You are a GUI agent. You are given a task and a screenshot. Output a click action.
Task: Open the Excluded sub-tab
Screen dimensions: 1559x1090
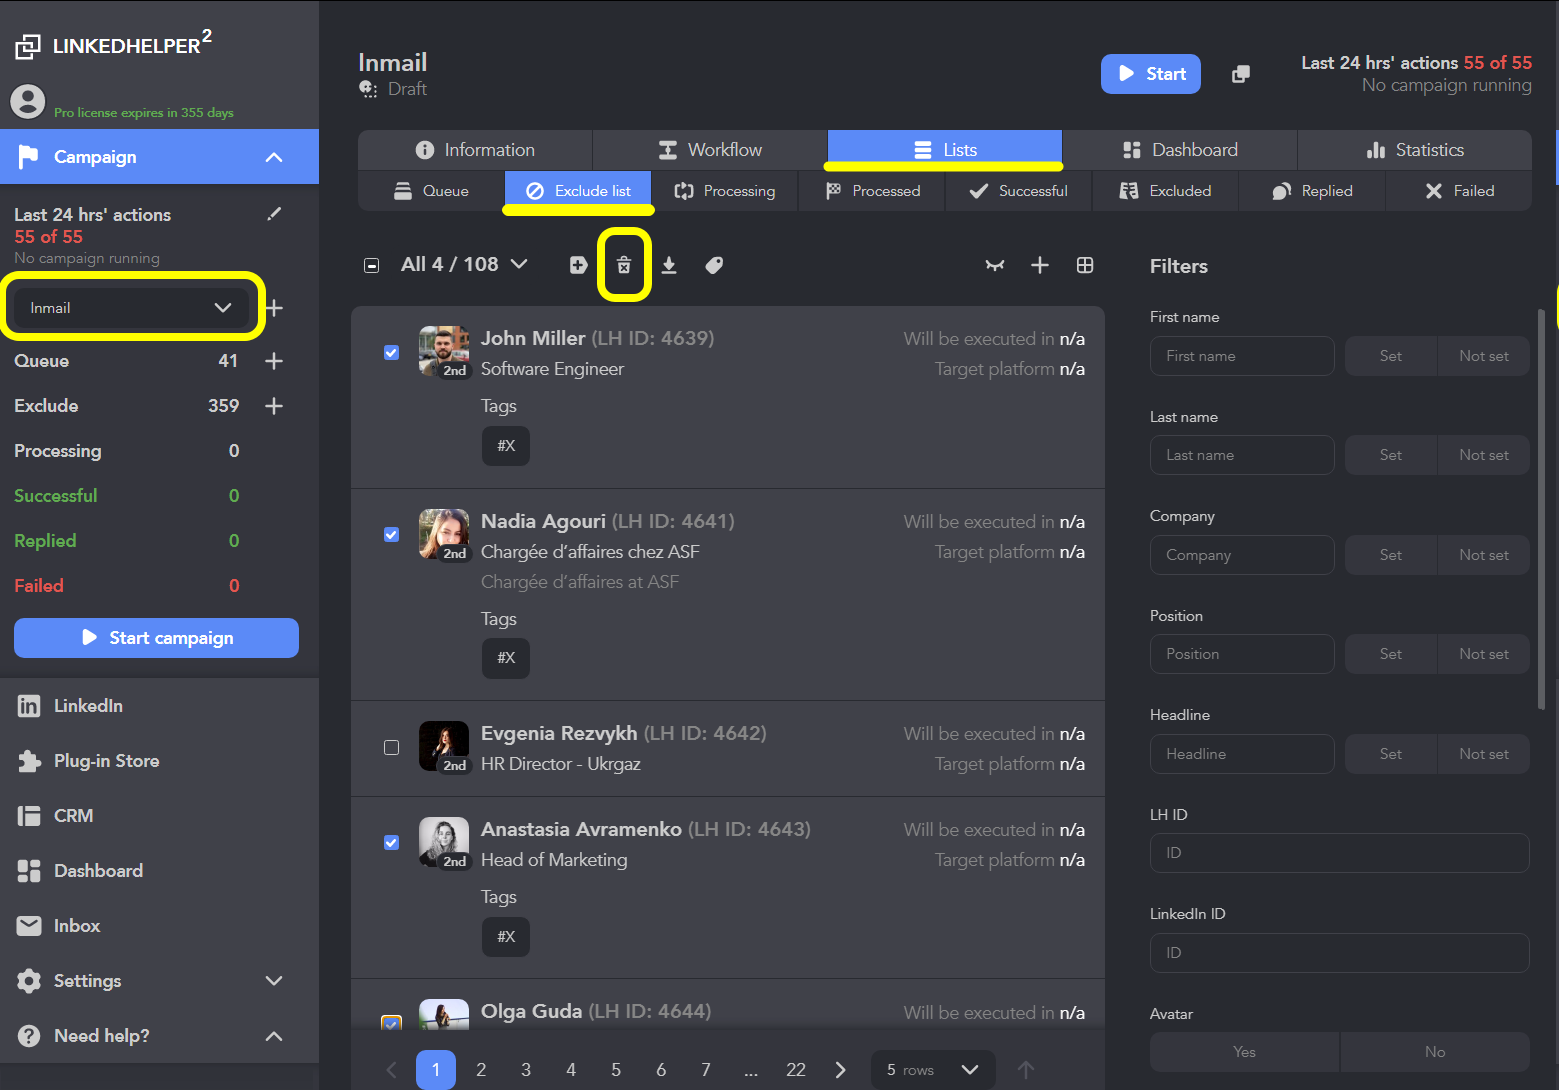coord(1166,191)
